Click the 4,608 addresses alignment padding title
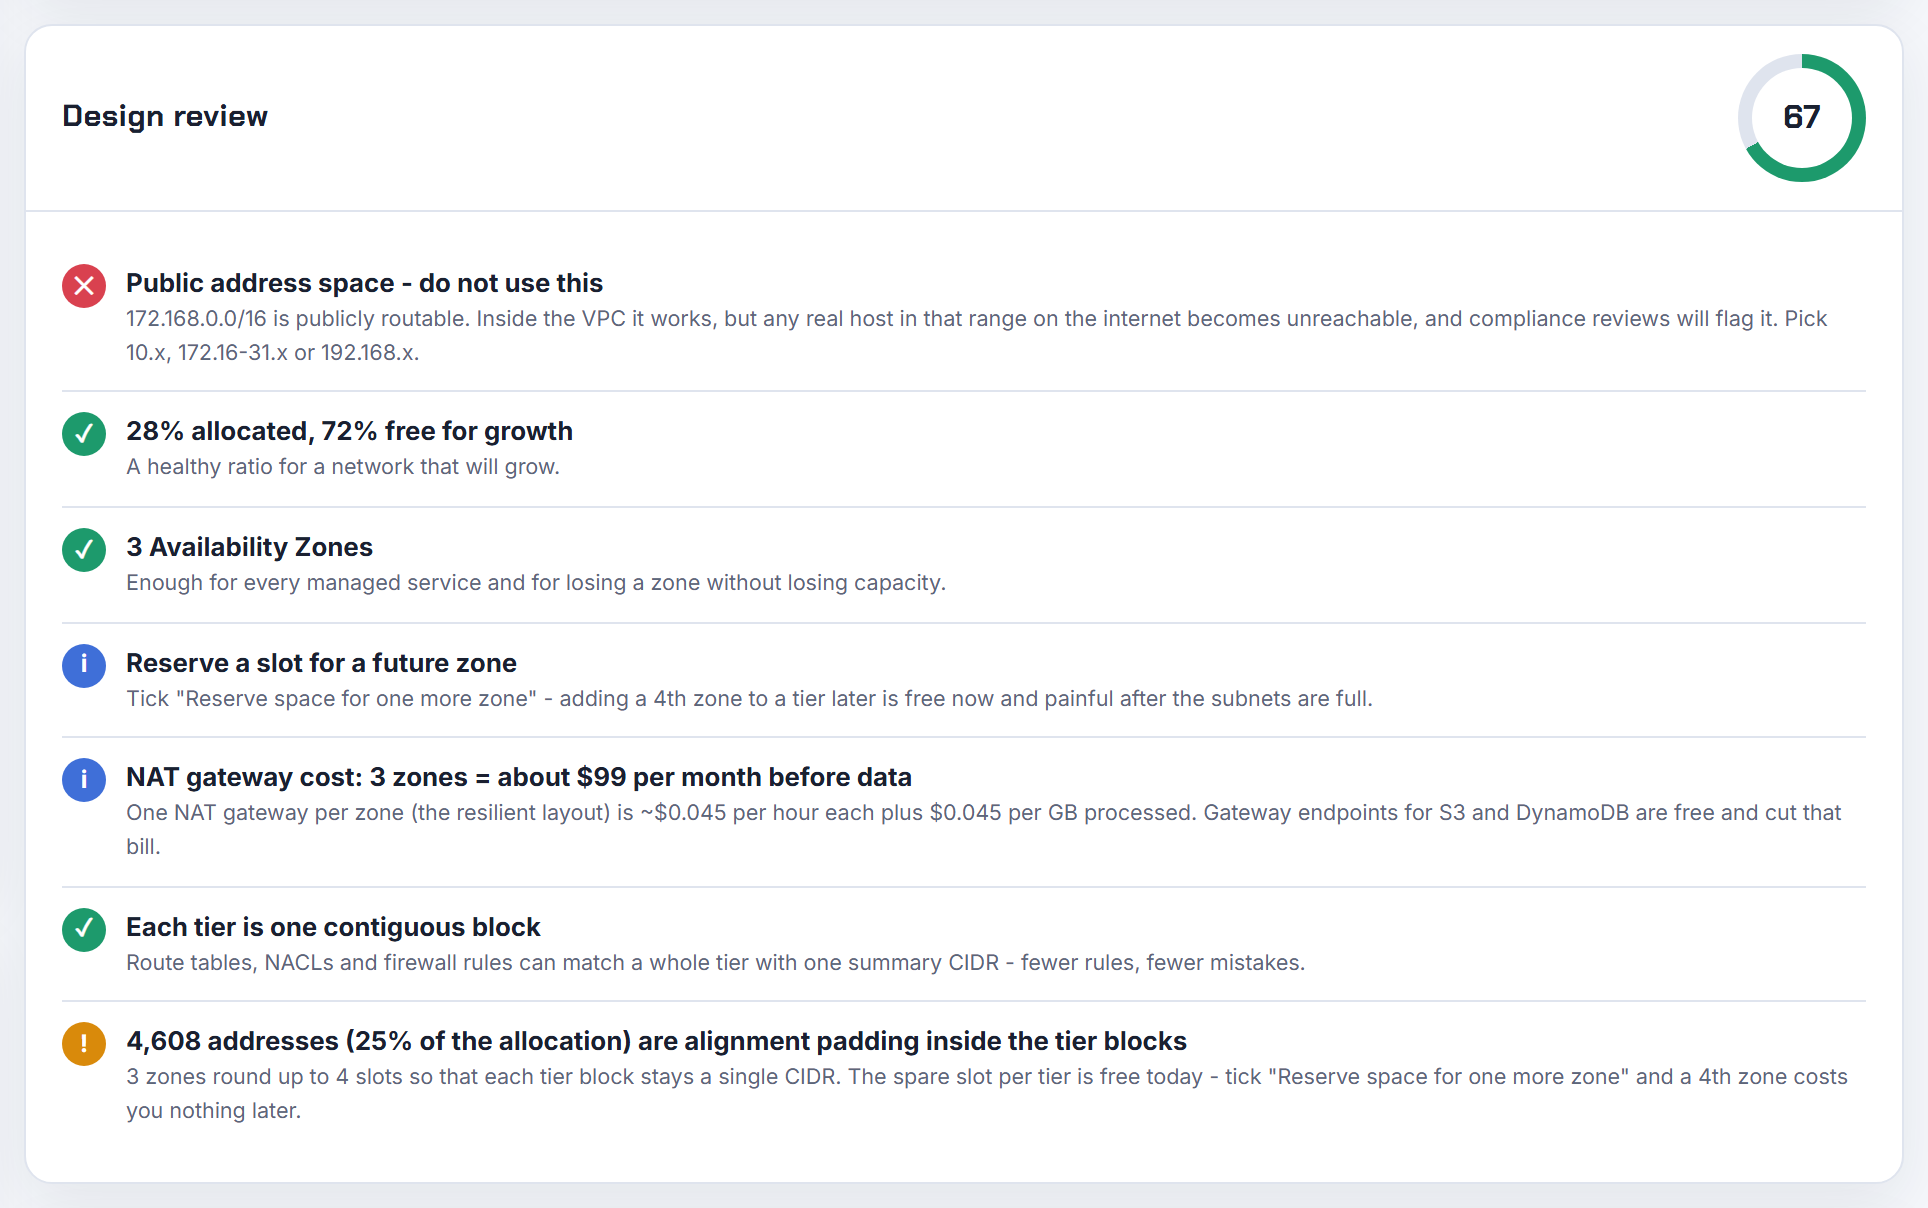The width and height of the screenshot is (1928, 1208). click(x=656, y=1041)
